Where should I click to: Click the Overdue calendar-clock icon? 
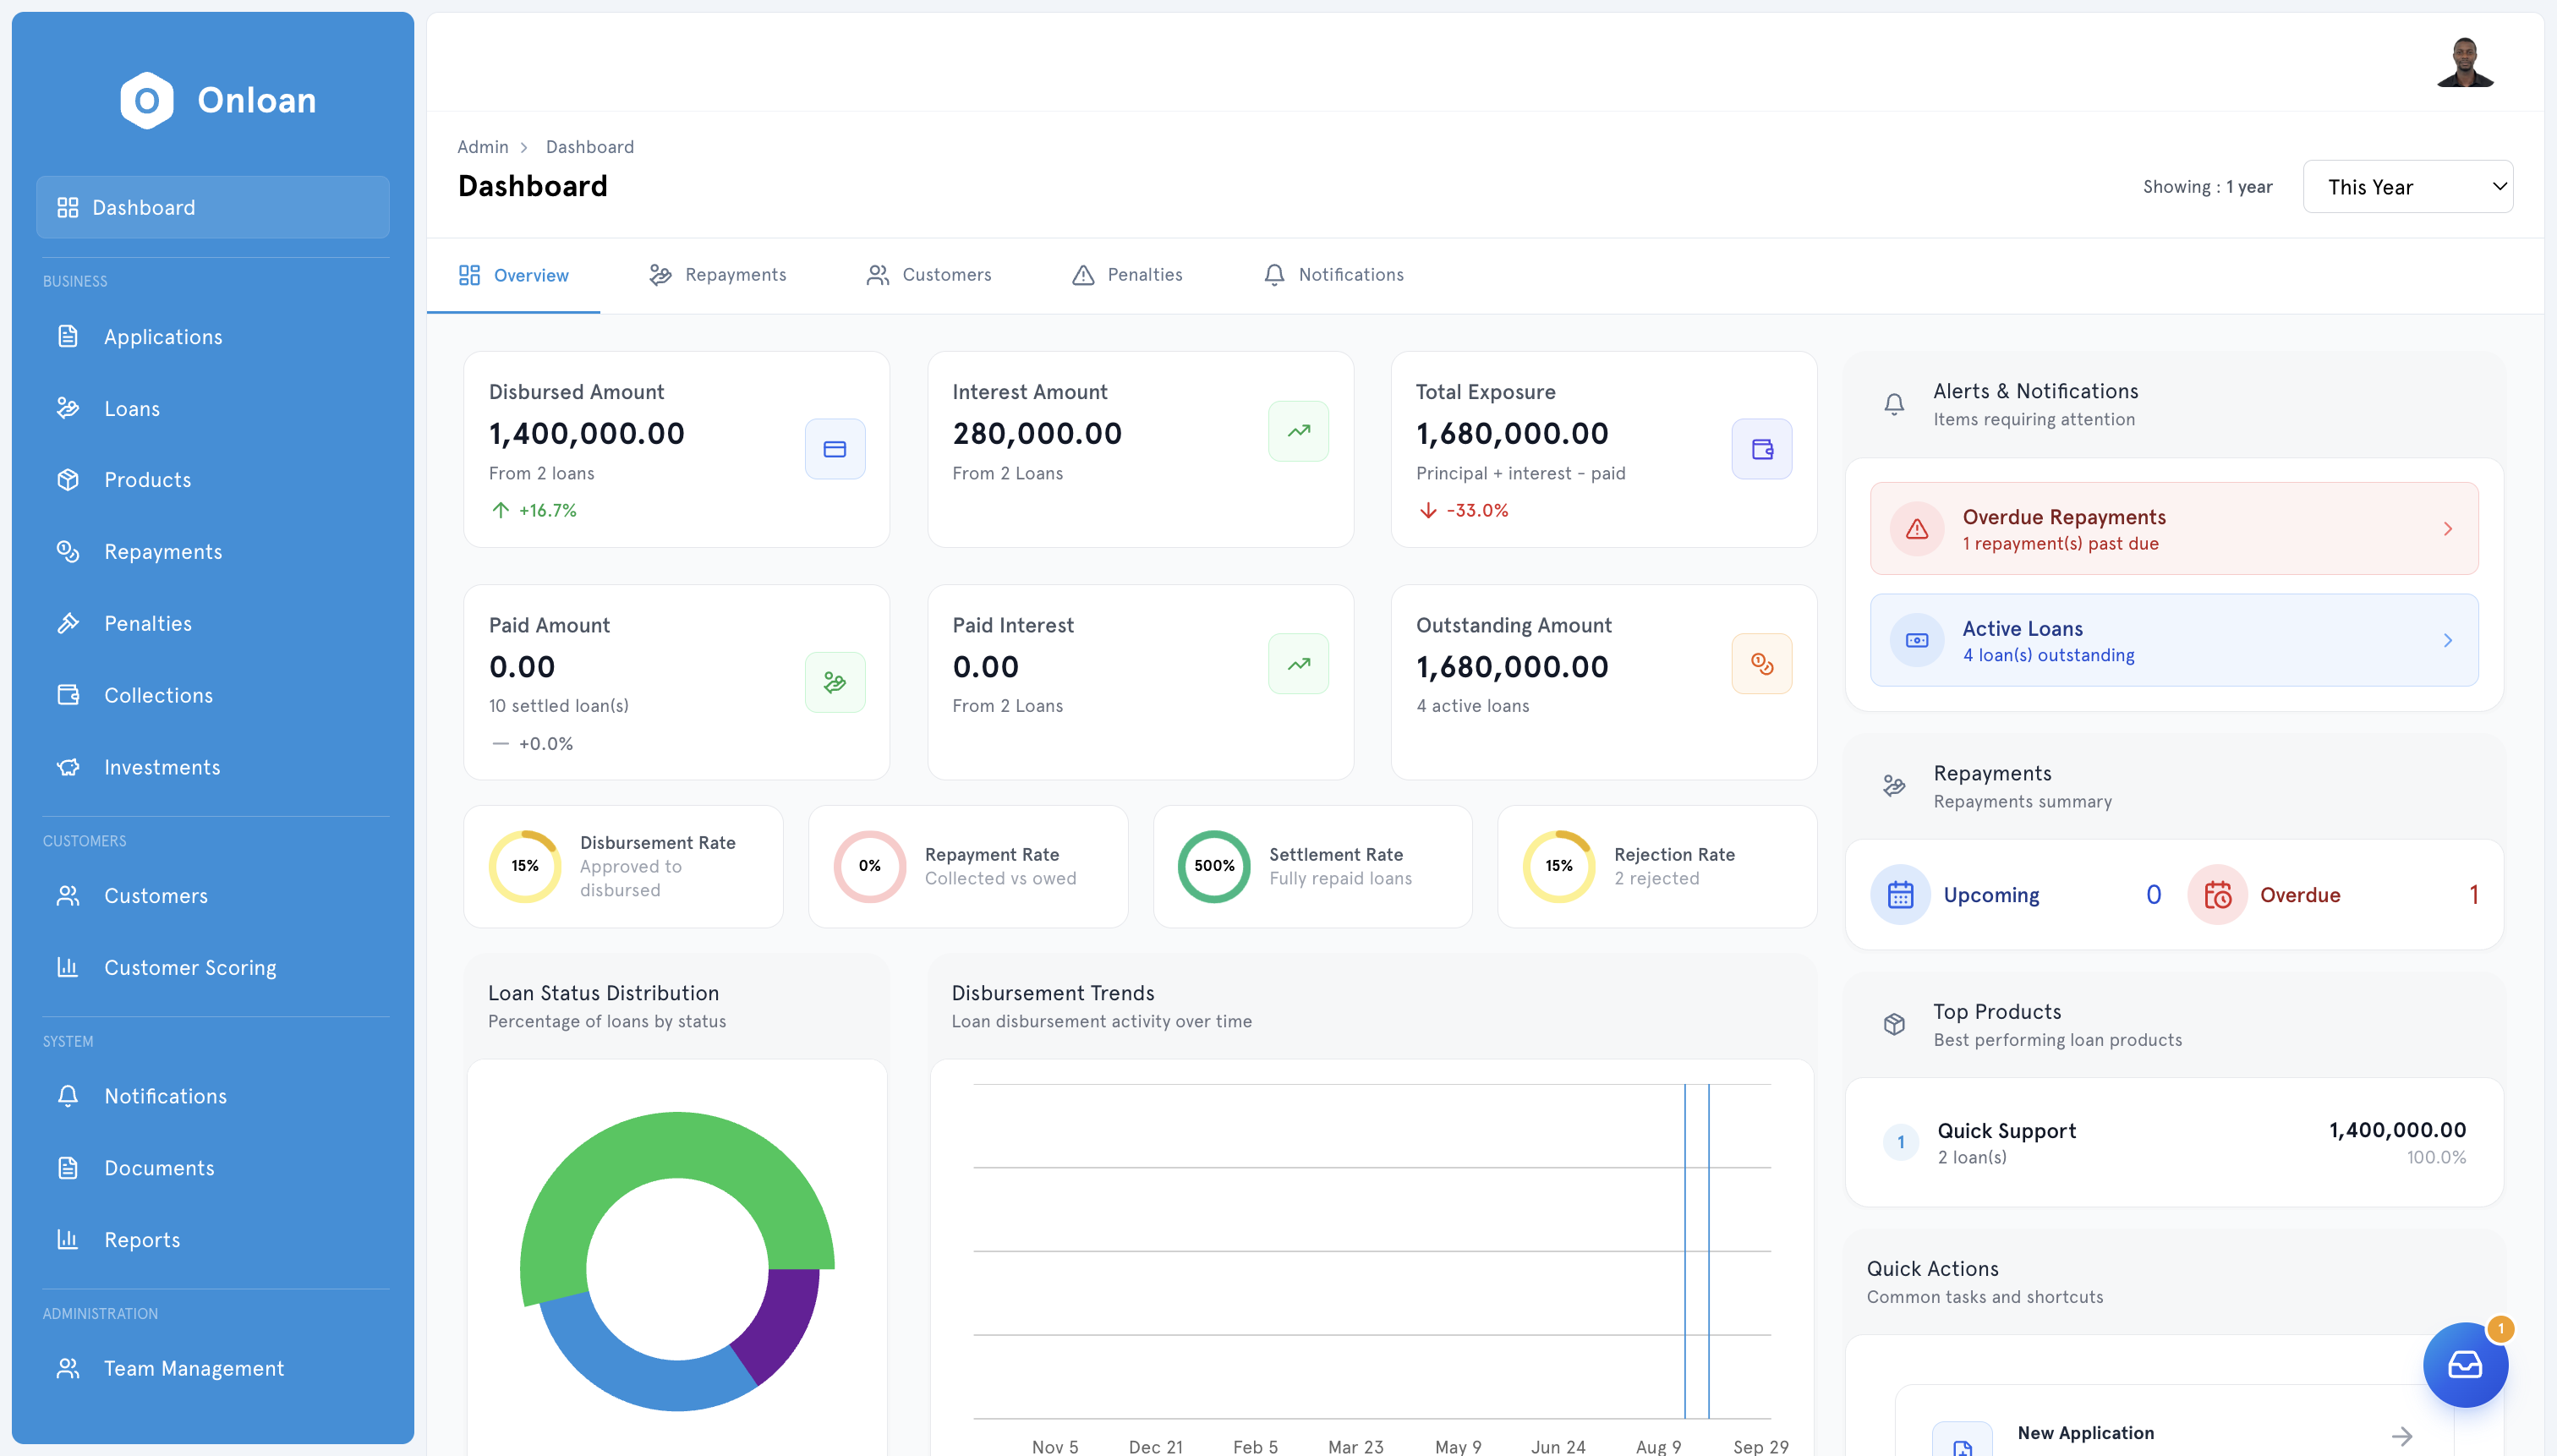2217,895
